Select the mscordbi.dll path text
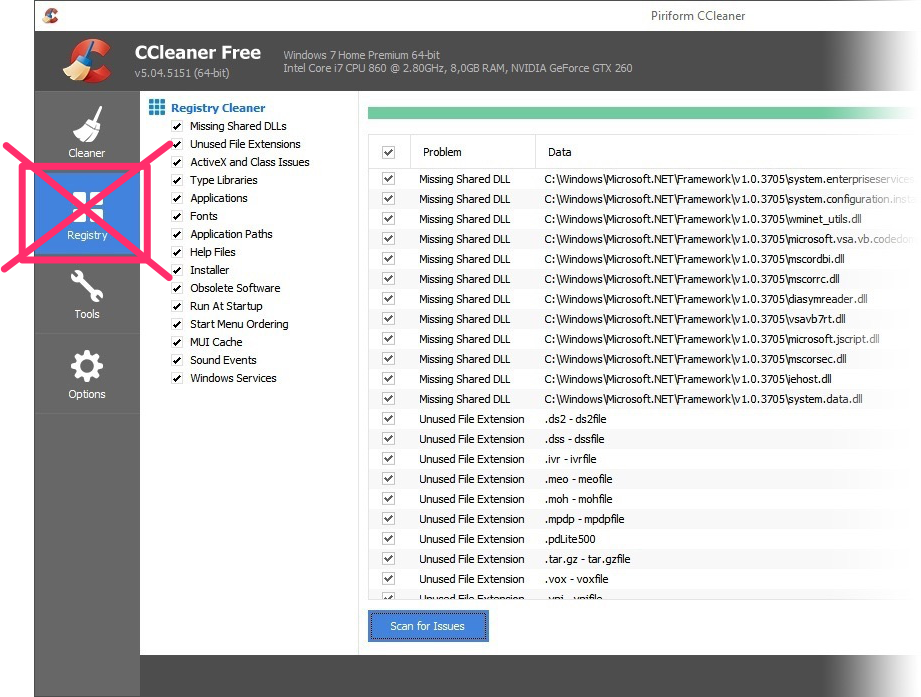Screen dimensions: 921x697 [x=694, y=259]
